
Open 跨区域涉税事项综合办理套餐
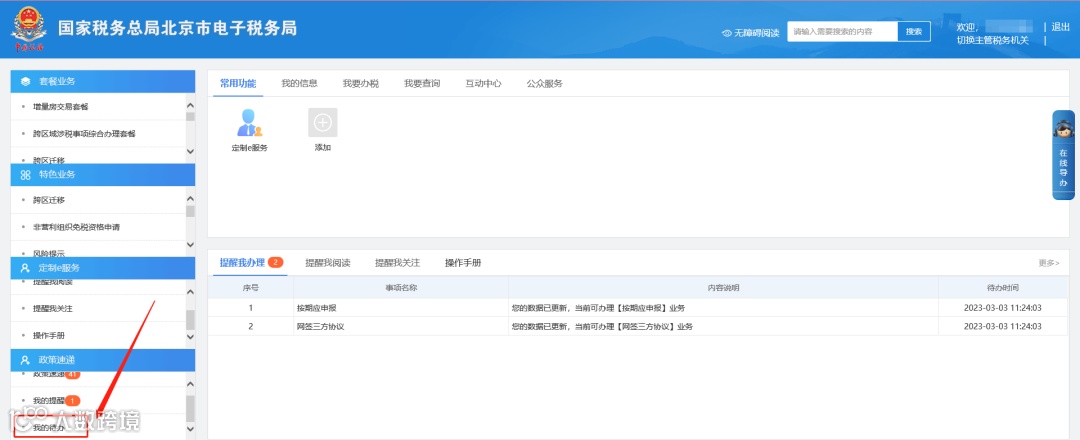tap(84, 134)
